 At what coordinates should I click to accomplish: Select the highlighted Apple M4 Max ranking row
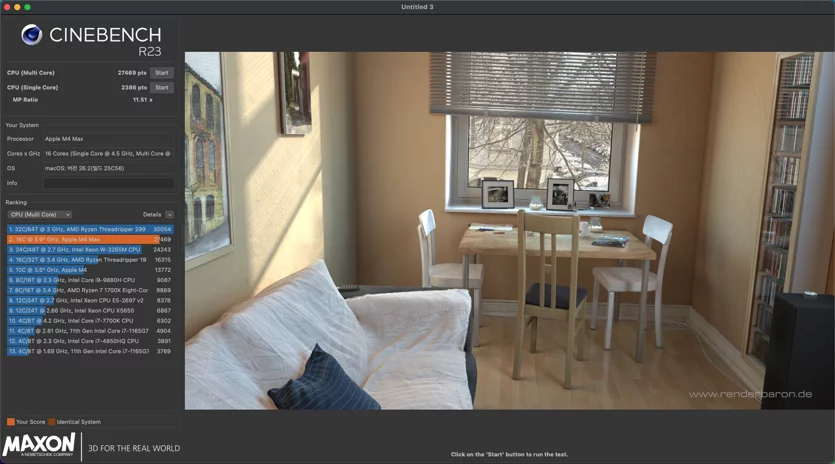[90, 240]
